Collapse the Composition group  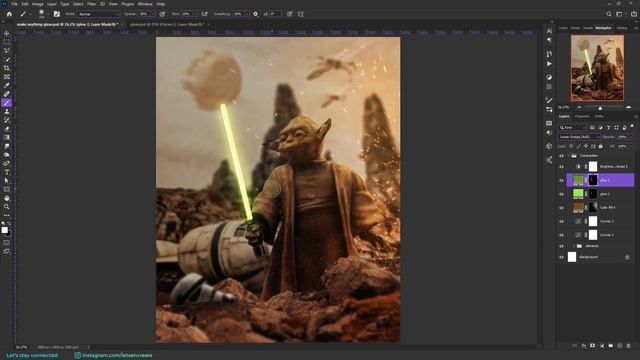pyautogui.click(x=568, y=156)
